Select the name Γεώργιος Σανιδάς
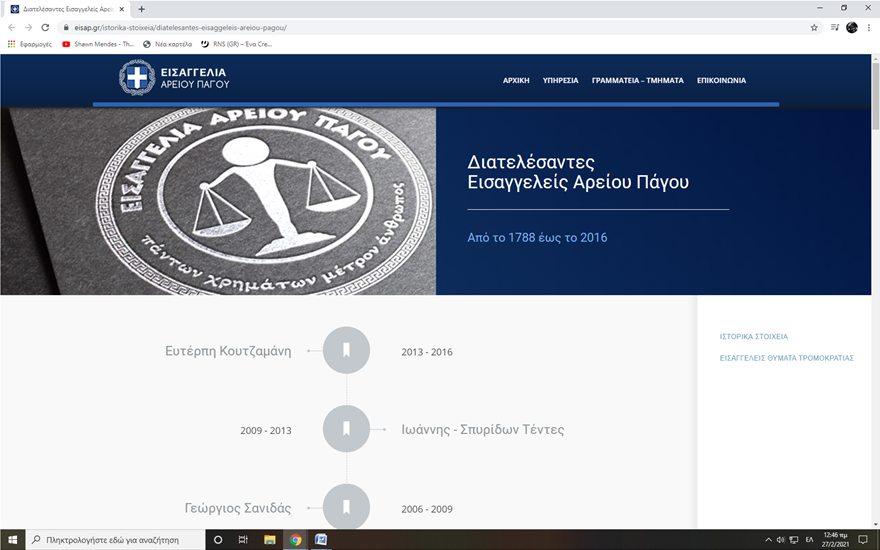This screenshot has width=880, height=550. (x=237, y=508)
